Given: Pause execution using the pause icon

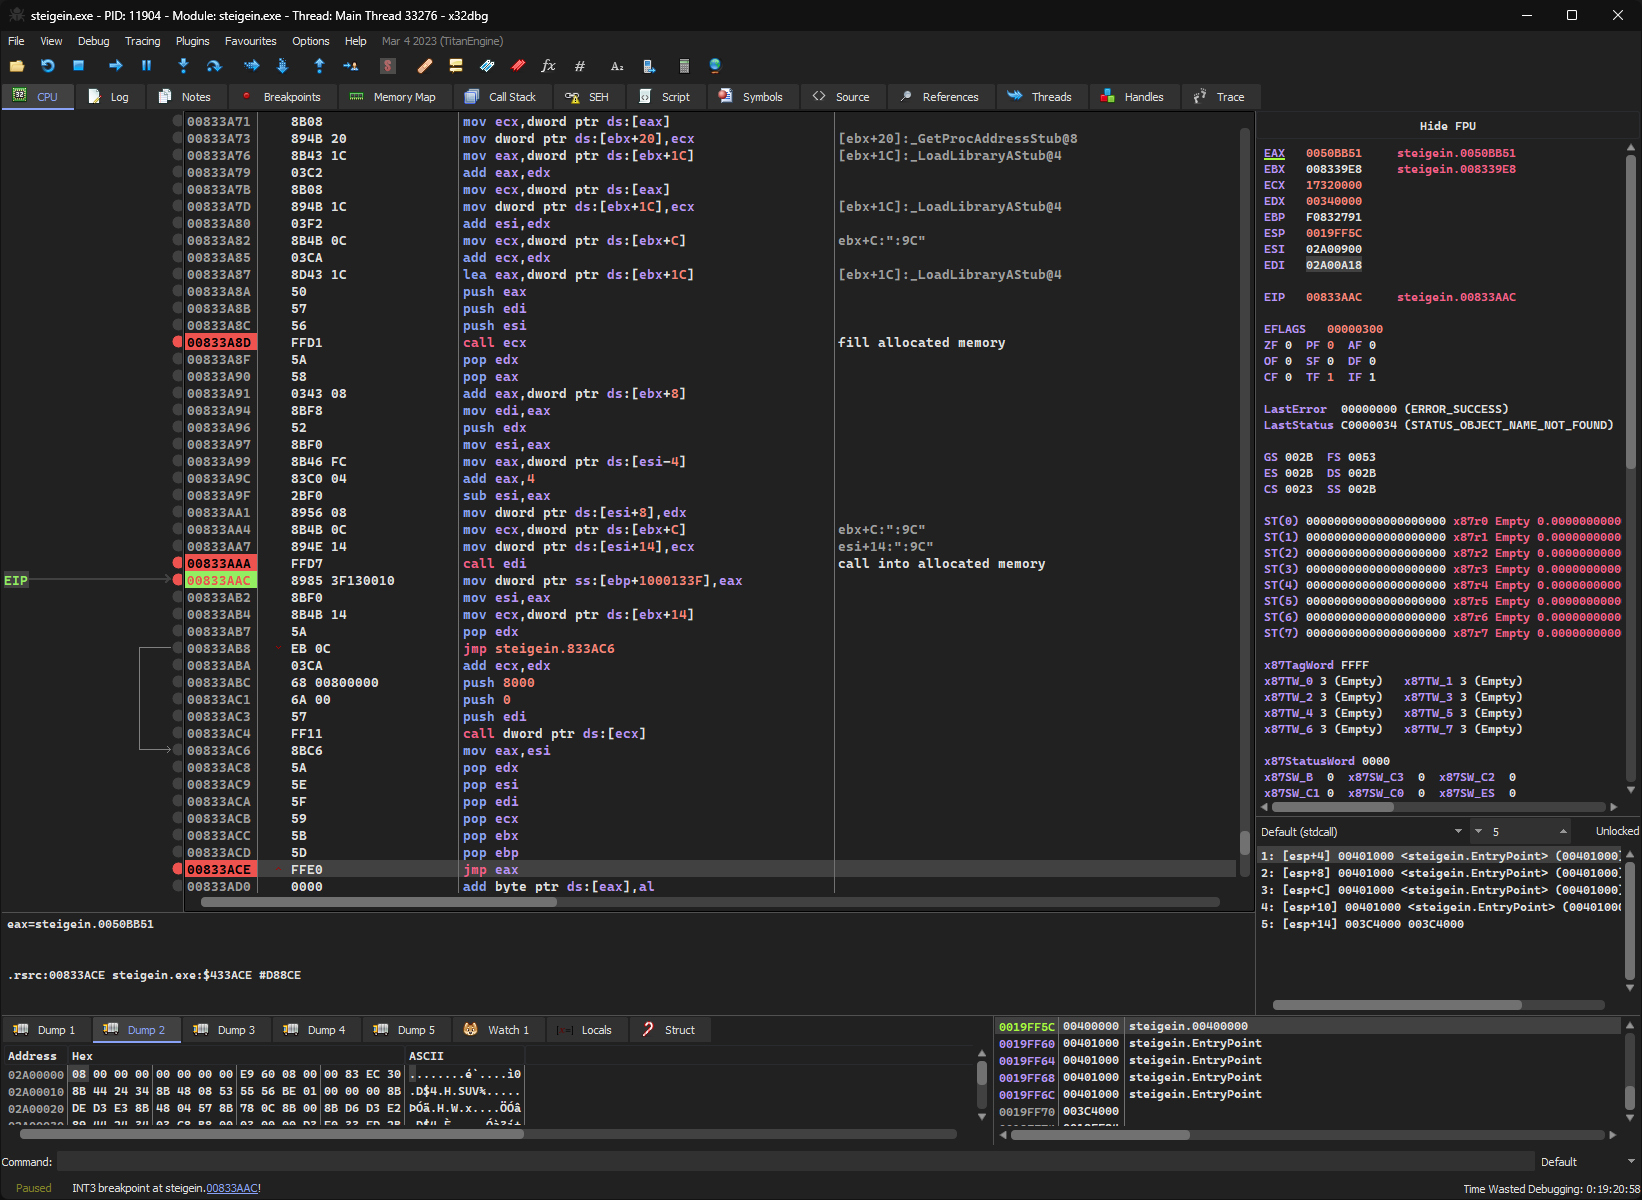Looking at the screenshot, I should [x=146, y=66].
